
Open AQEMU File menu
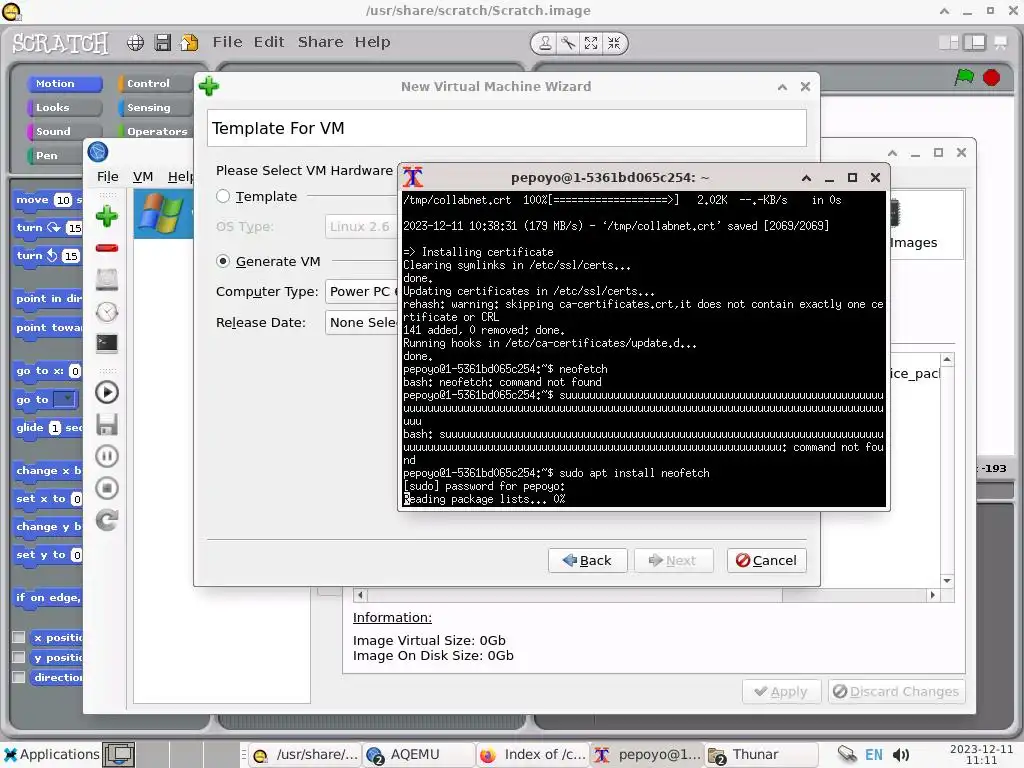[108, 177]
